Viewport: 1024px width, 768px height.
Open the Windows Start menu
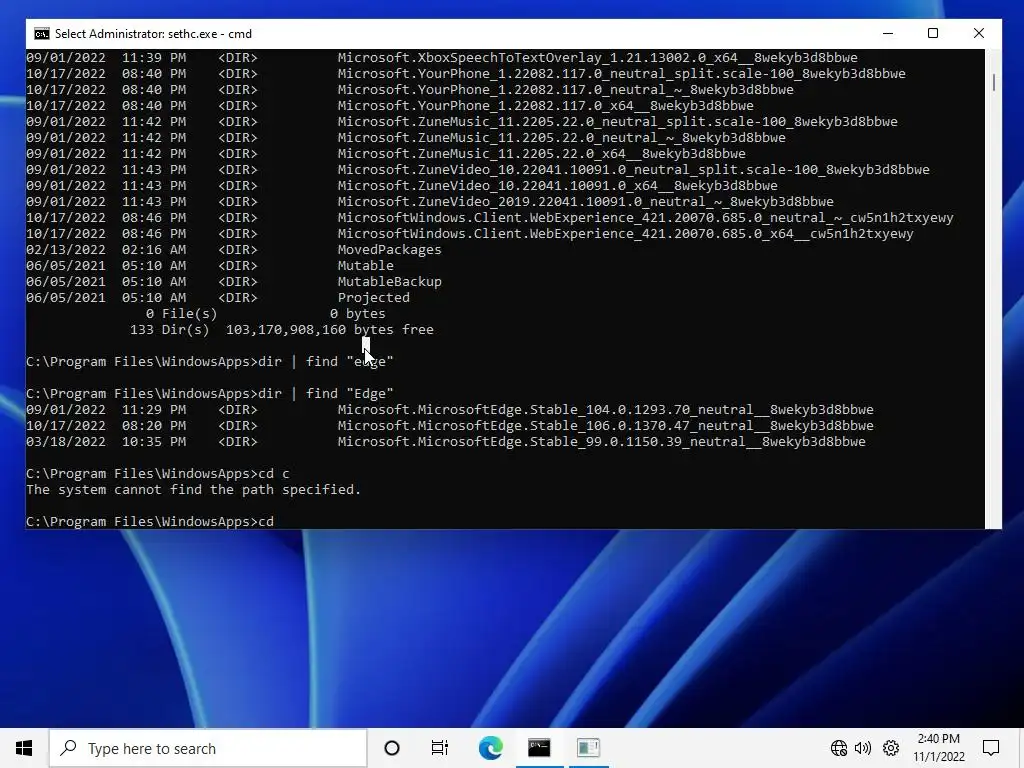pyautogui.click(x=24, y=748)
